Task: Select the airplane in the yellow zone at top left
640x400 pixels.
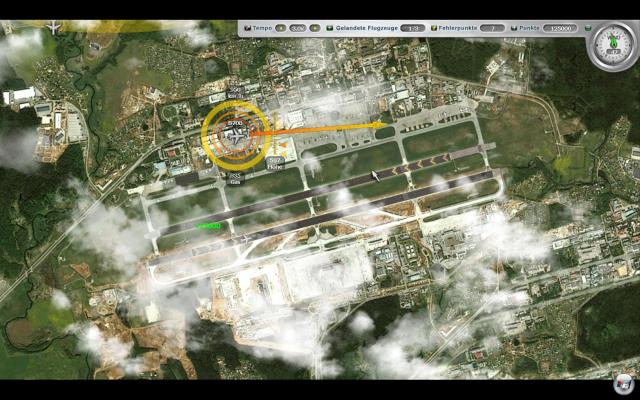Action: click(53, 28)
